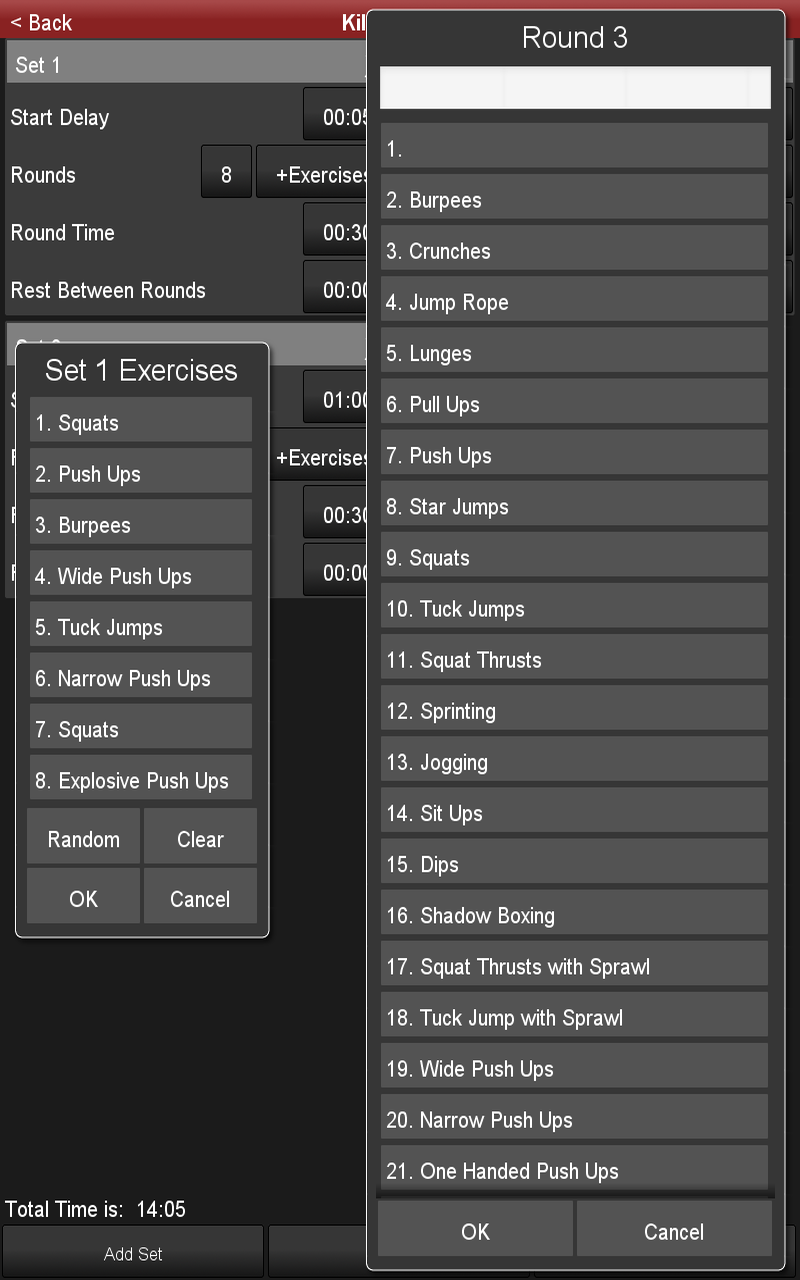Click the Round 3 text input field
The height and width of the screenshot is (1280, 800).
575,88
